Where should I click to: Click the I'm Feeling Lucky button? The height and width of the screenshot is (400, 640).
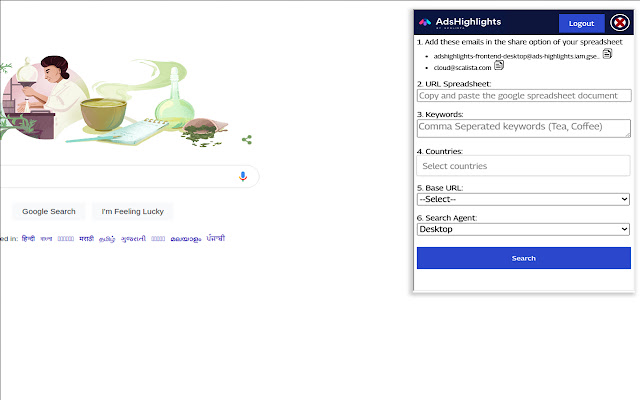click(x=133, y=211)
